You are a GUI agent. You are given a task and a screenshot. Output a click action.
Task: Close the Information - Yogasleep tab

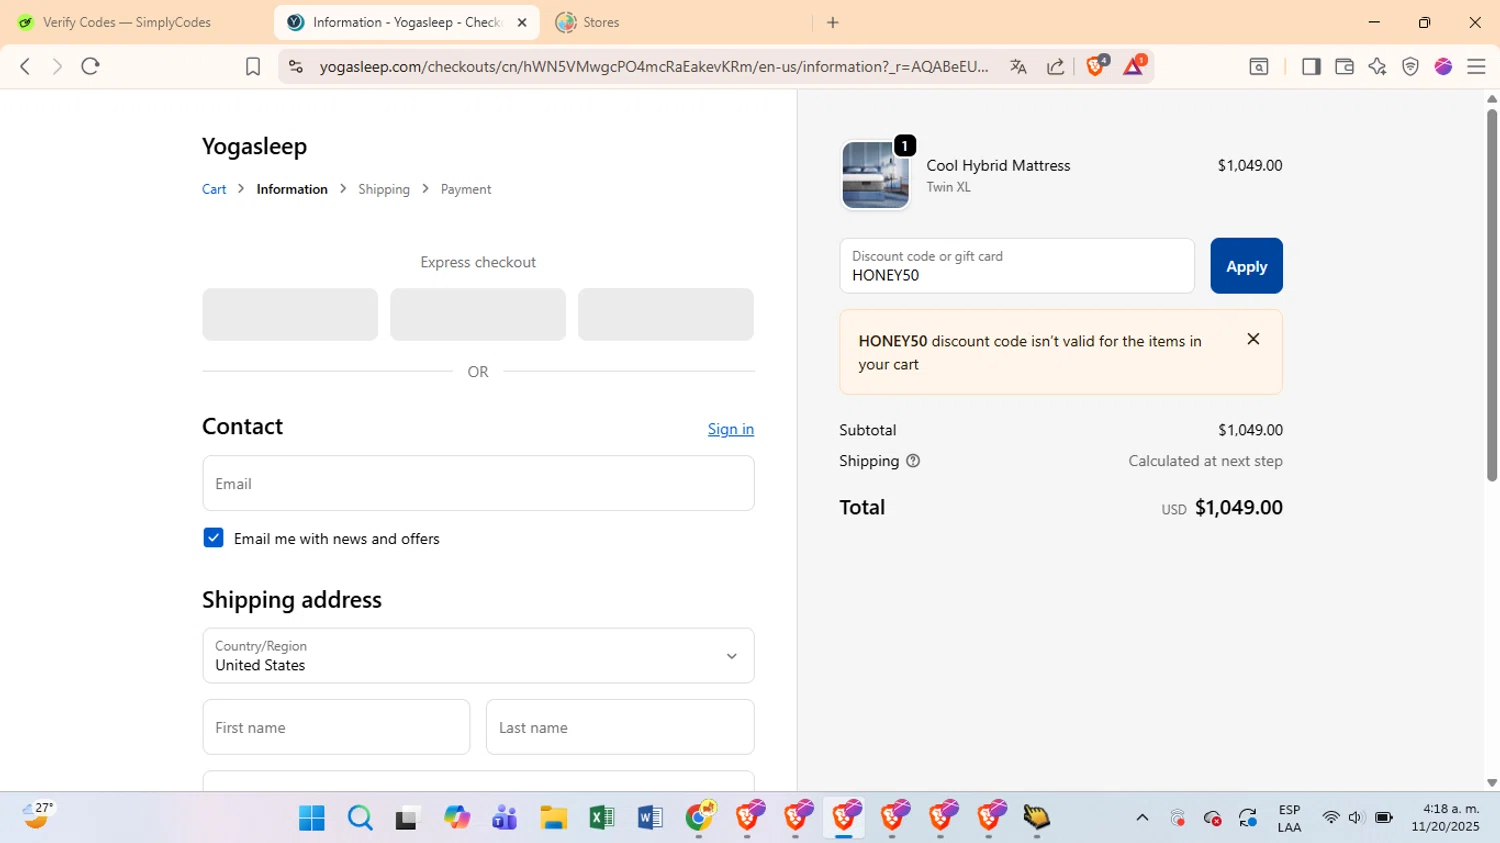522,22
